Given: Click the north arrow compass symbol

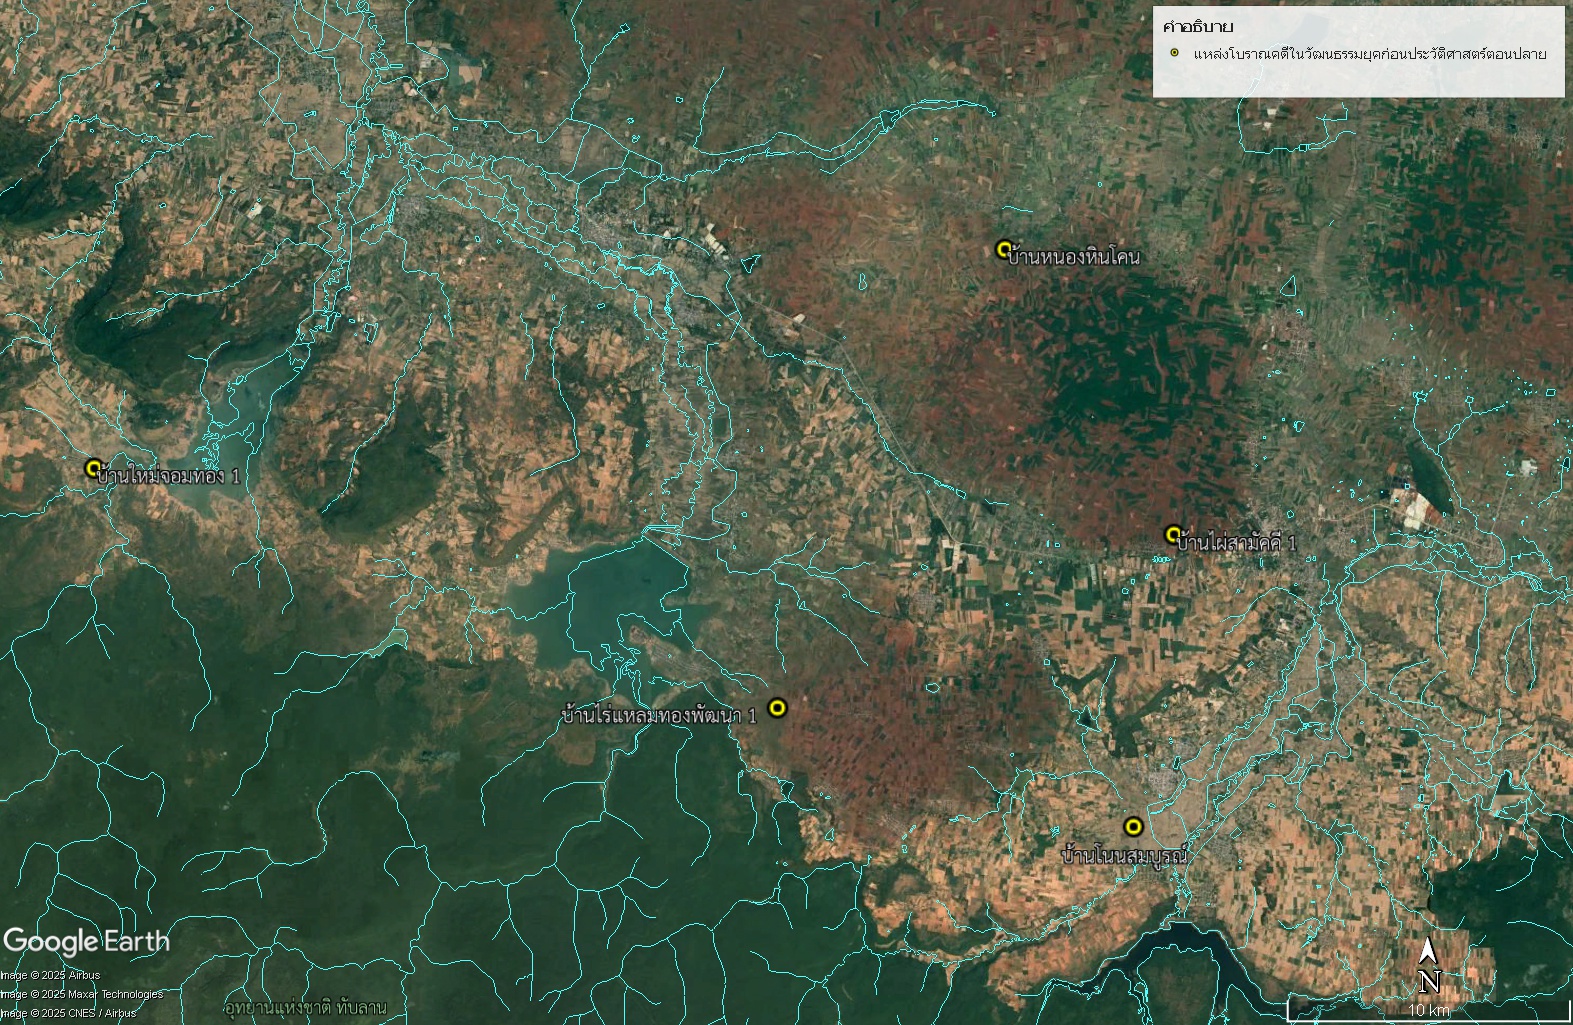Looking at the screenshot, I should [1429, 966].
